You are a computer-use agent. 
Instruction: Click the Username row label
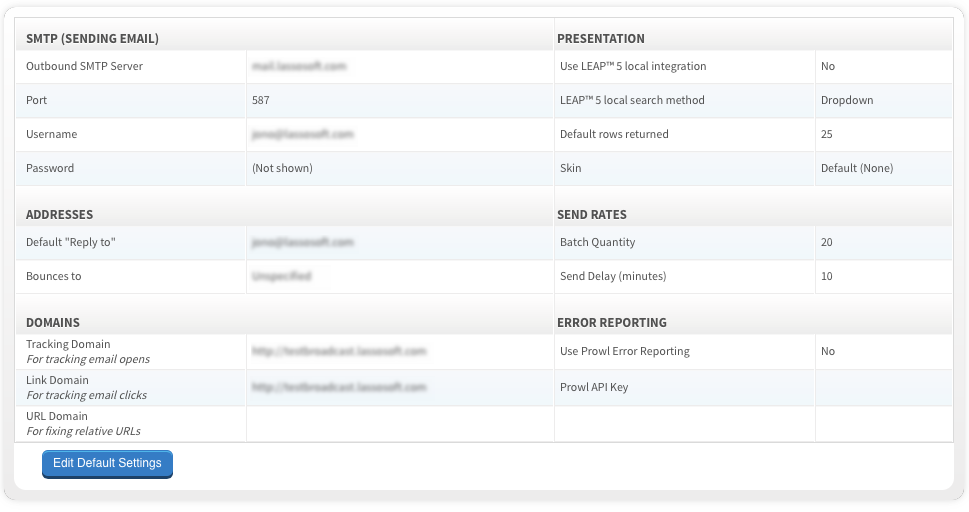(x=51, y=134)
